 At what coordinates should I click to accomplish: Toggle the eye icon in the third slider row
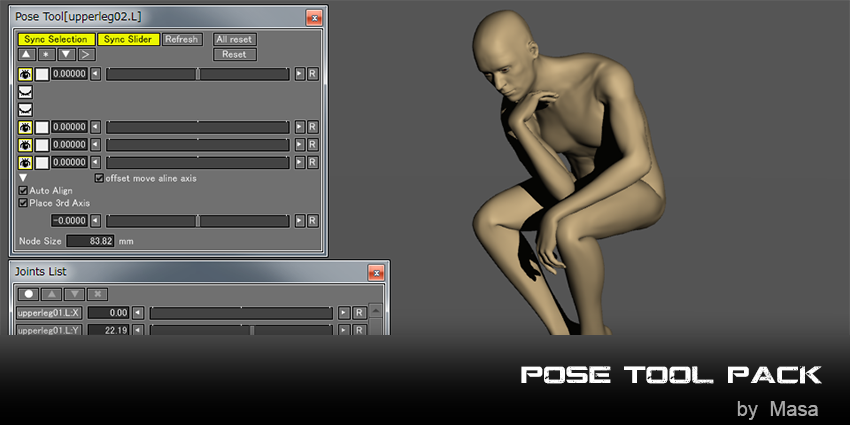coord(25,145)
